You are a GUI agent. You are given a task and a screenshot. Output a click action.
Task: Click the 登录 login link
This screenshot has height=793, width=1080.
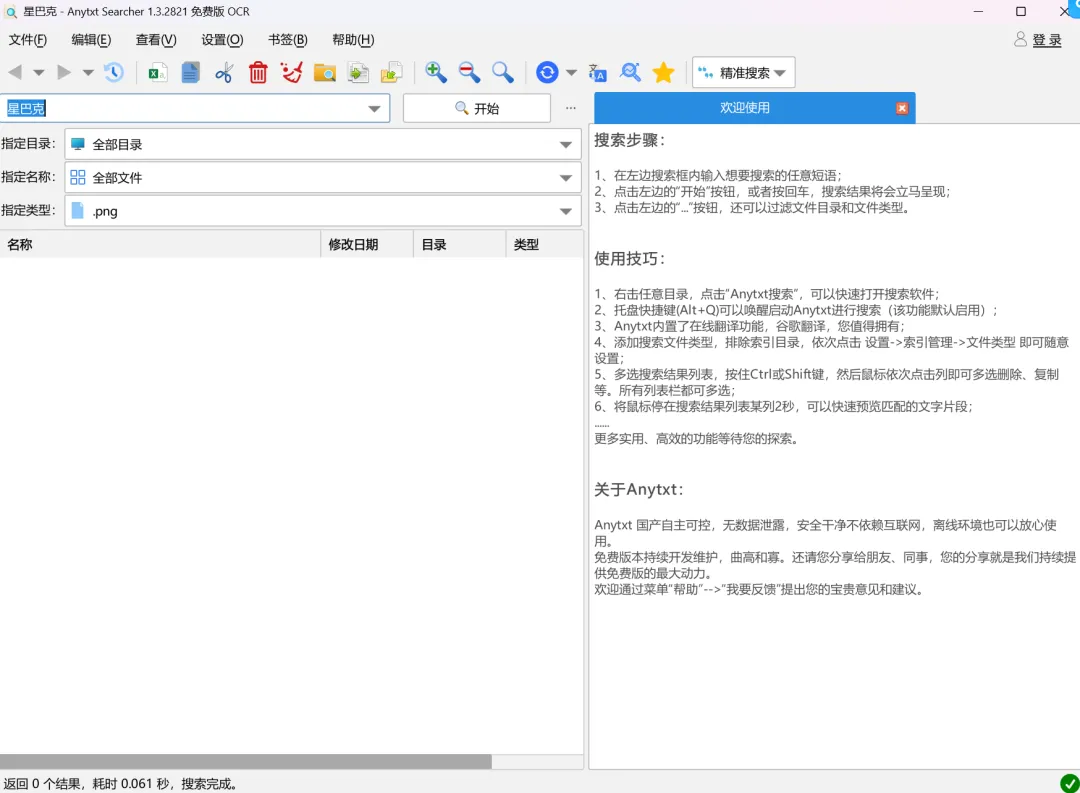tap(1047, 40)
